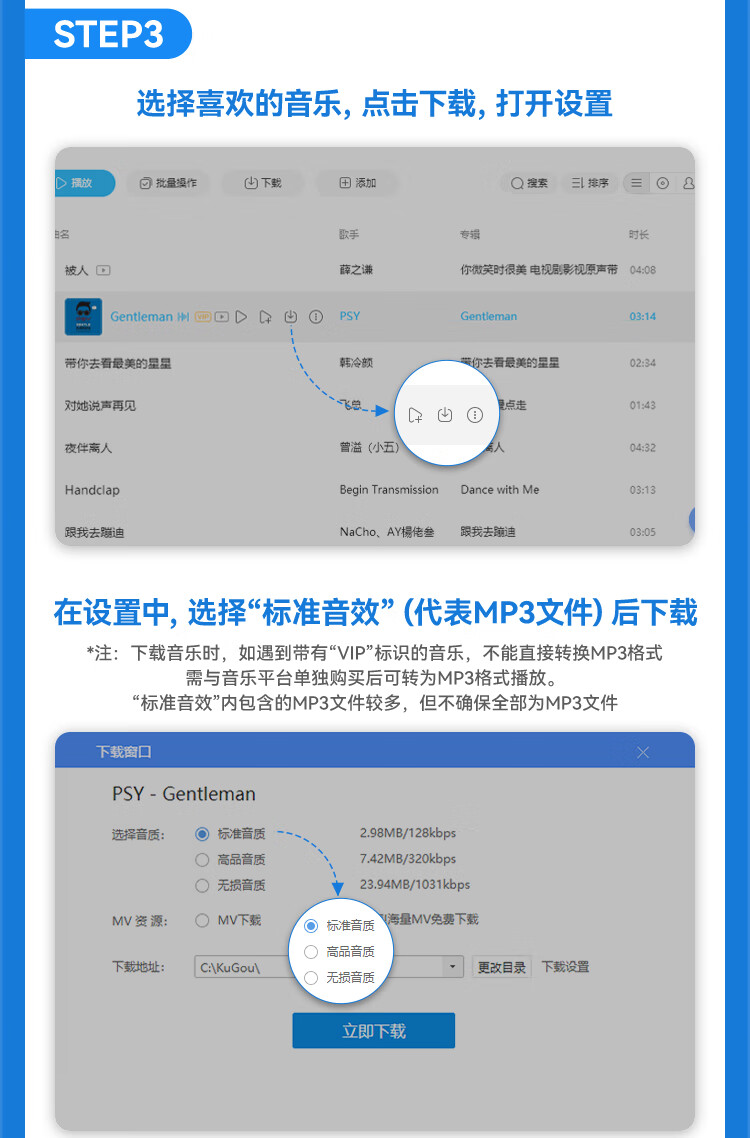Screen dimensions: 750x1138
Task: Click artist Begin Transmission
Action: (x=389, y=490)
